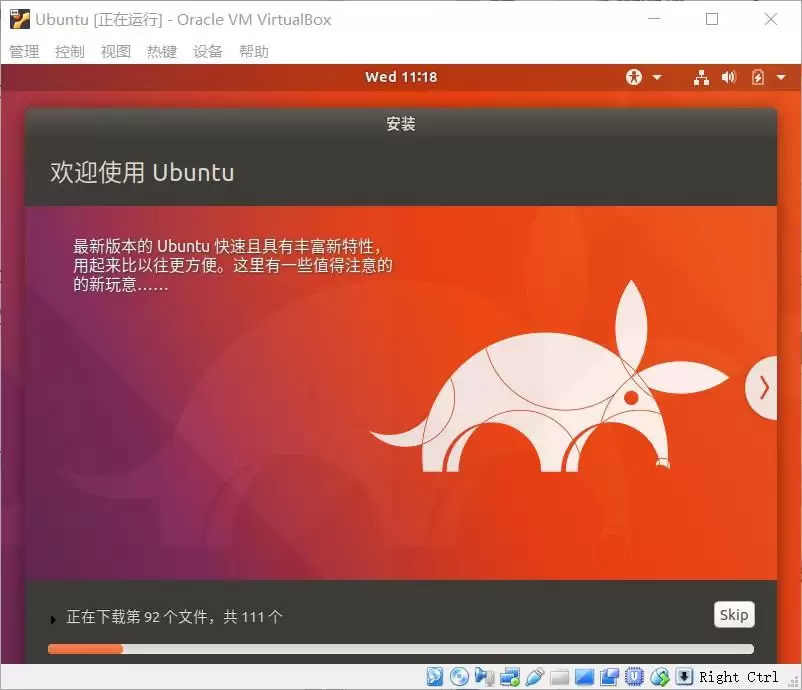Click the Skip button to stop downloading
The width and height of the screenshot is (802, 690).
[734, 615]
